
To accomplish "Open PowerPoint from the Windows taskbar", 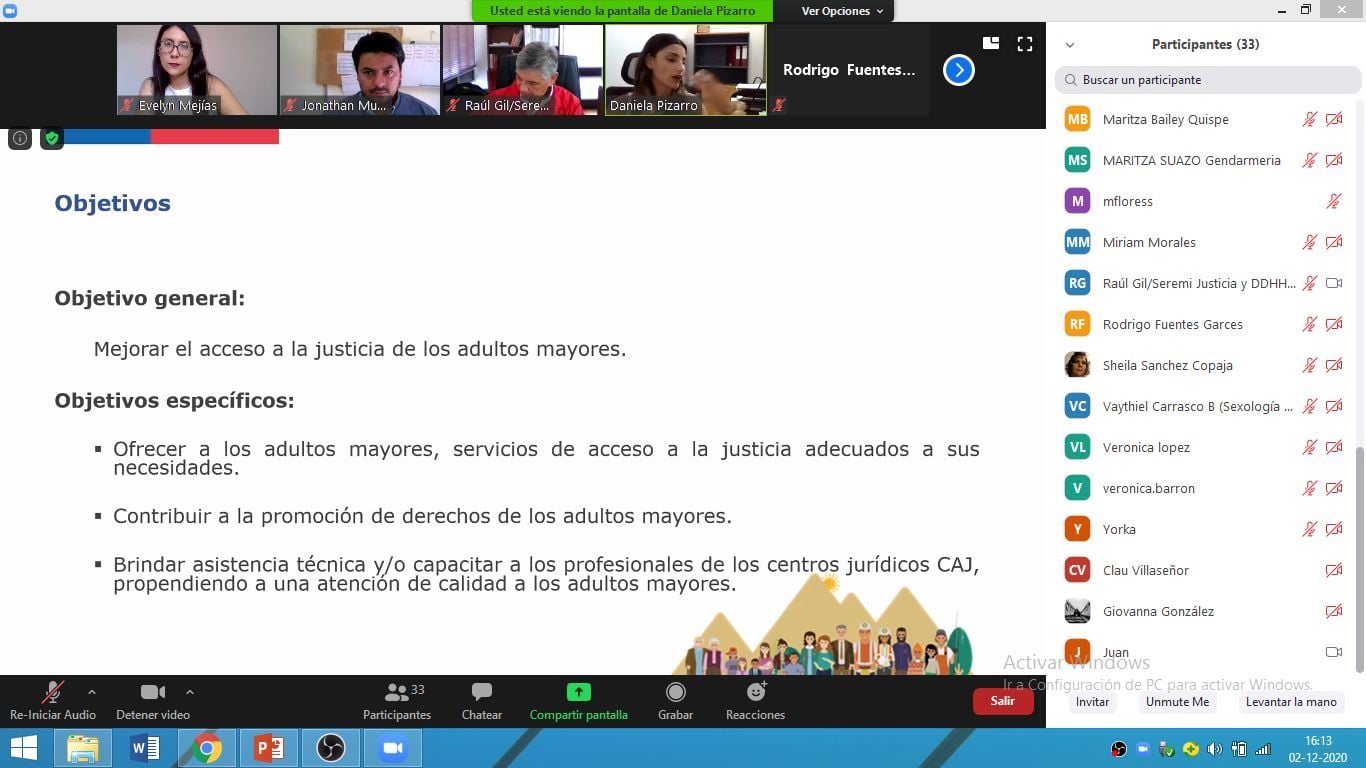I will tap(268, 748).
